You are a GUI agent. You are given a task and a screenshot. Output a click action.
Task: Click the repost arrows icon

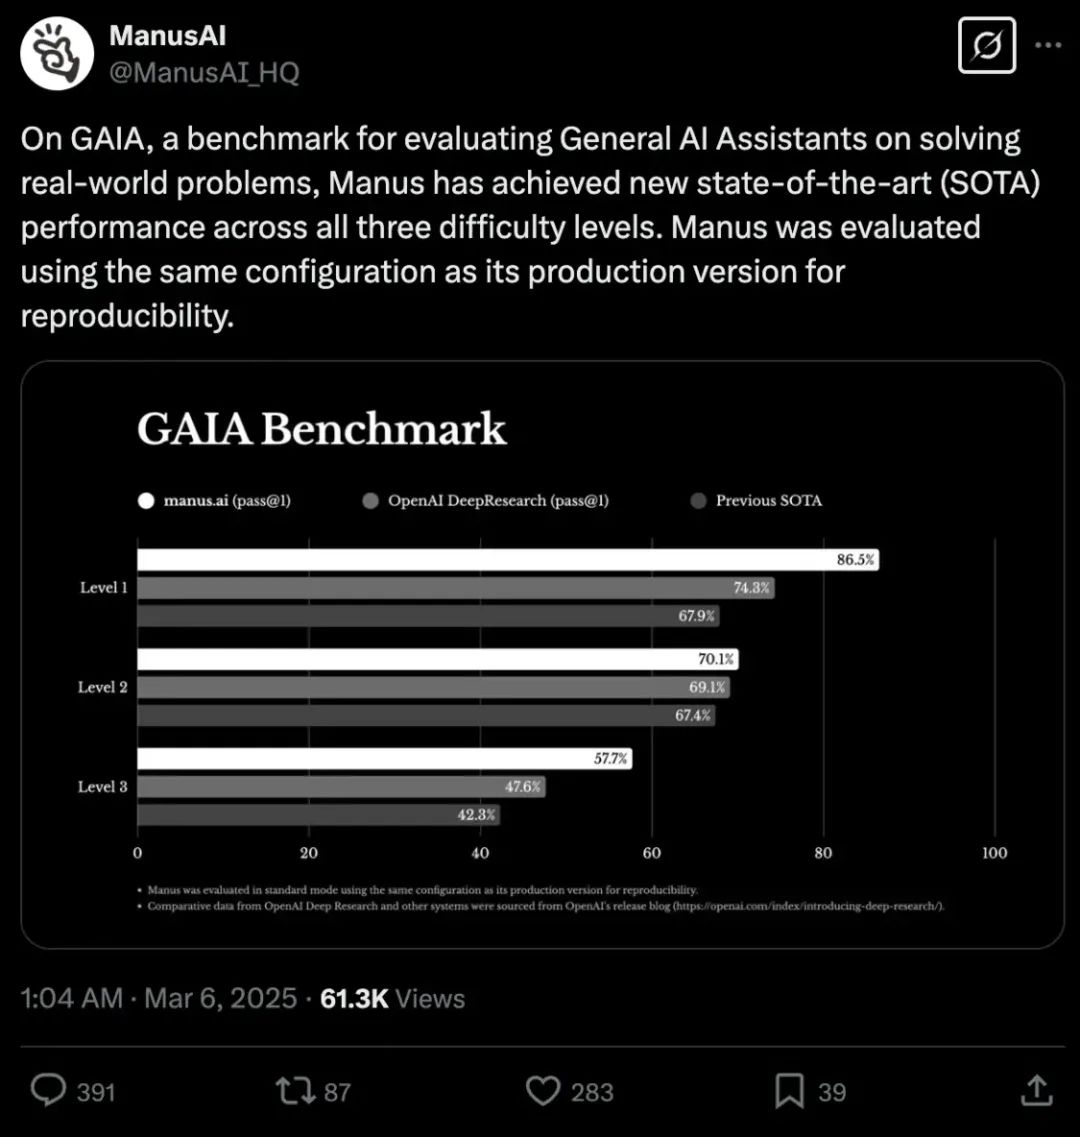[295, 1091]
